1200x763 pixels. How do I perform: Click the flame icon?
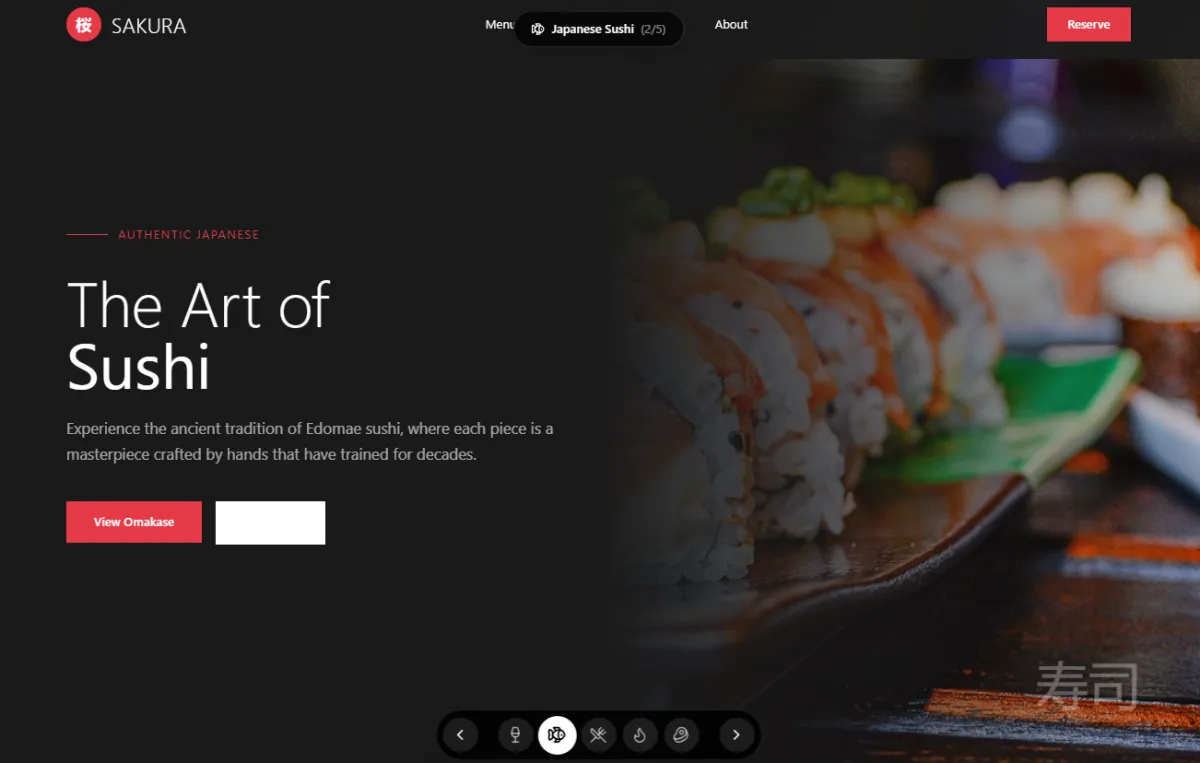point(639,735)
